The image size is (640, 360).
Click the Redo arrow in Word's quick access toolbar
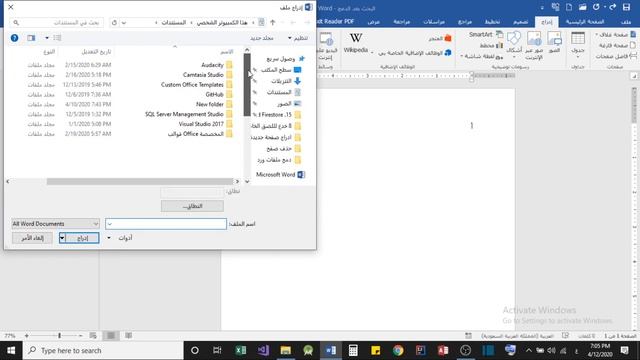click(x=612, y=7)
